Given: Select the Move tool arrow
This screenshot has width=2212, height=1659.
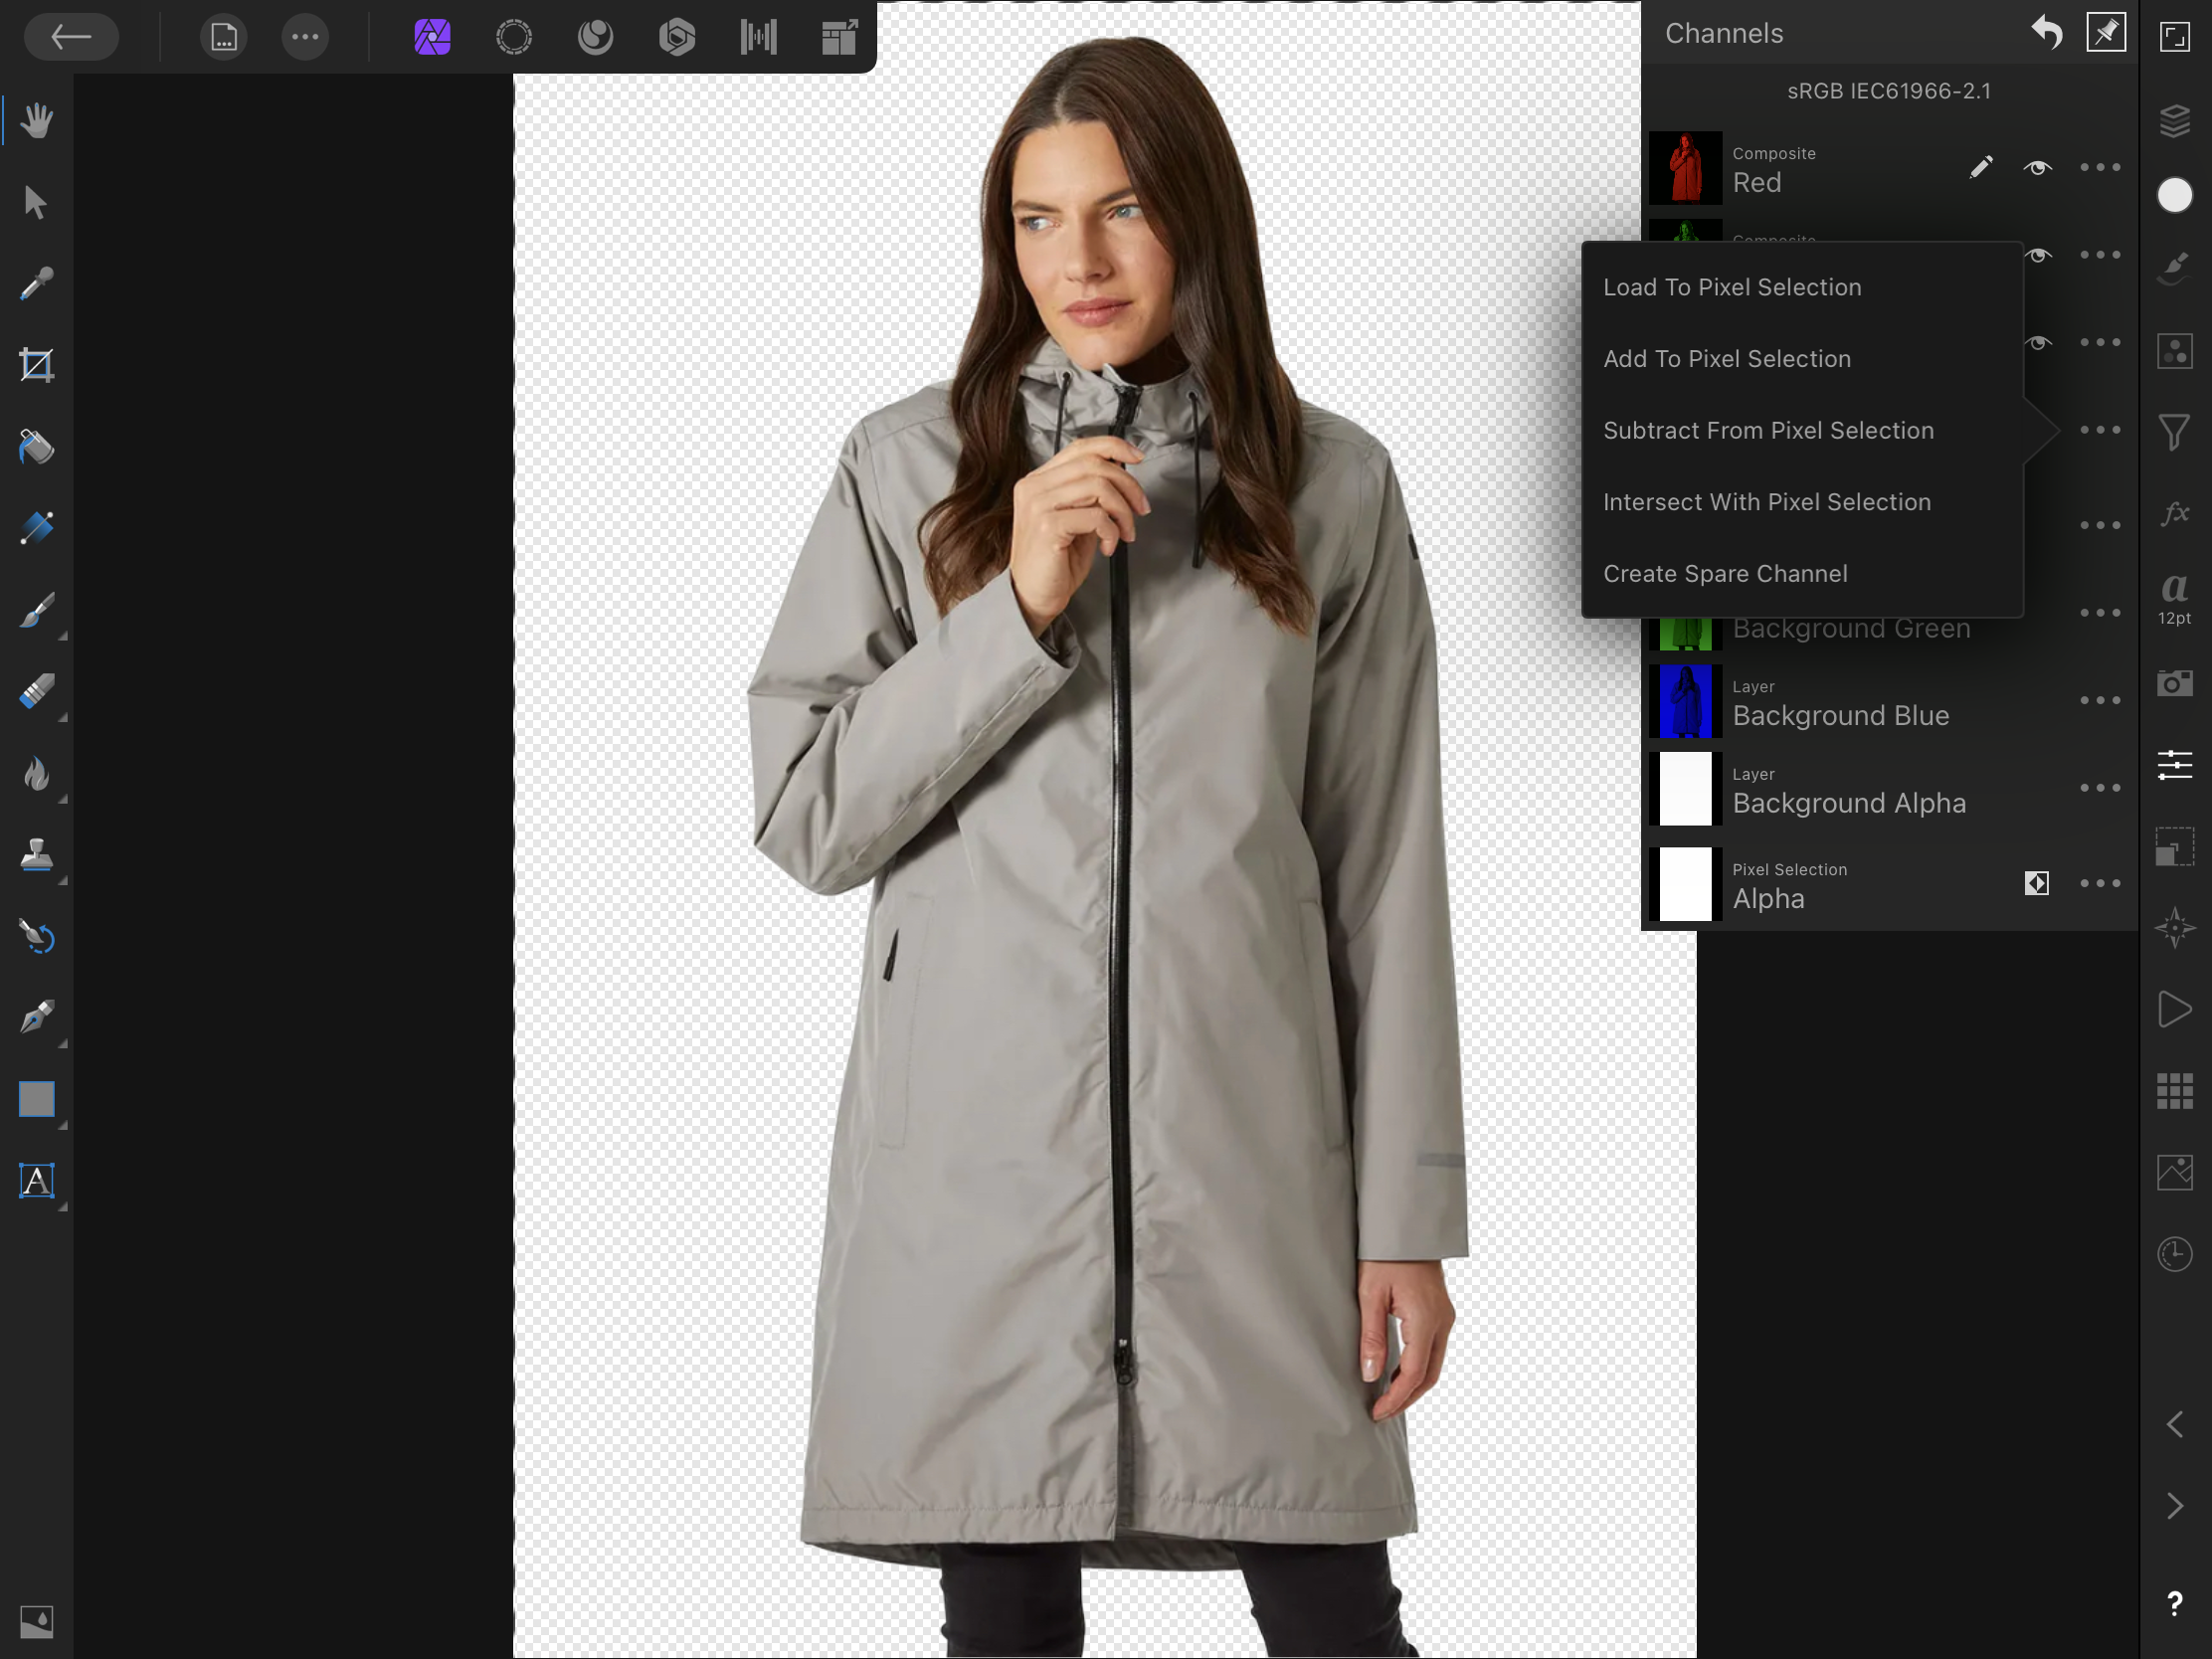Looking at the screenshot, I should [x=36, y=202].
